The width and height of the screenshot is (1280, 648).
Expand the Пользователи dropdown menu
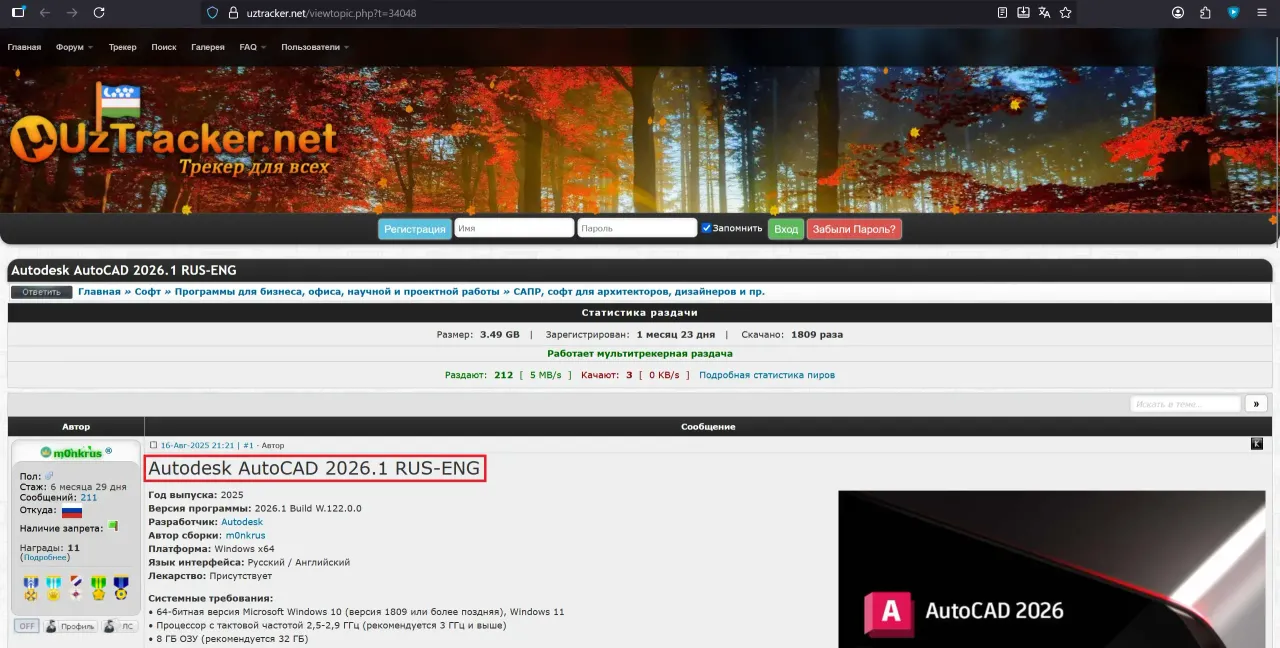click(x=315, y=47)
